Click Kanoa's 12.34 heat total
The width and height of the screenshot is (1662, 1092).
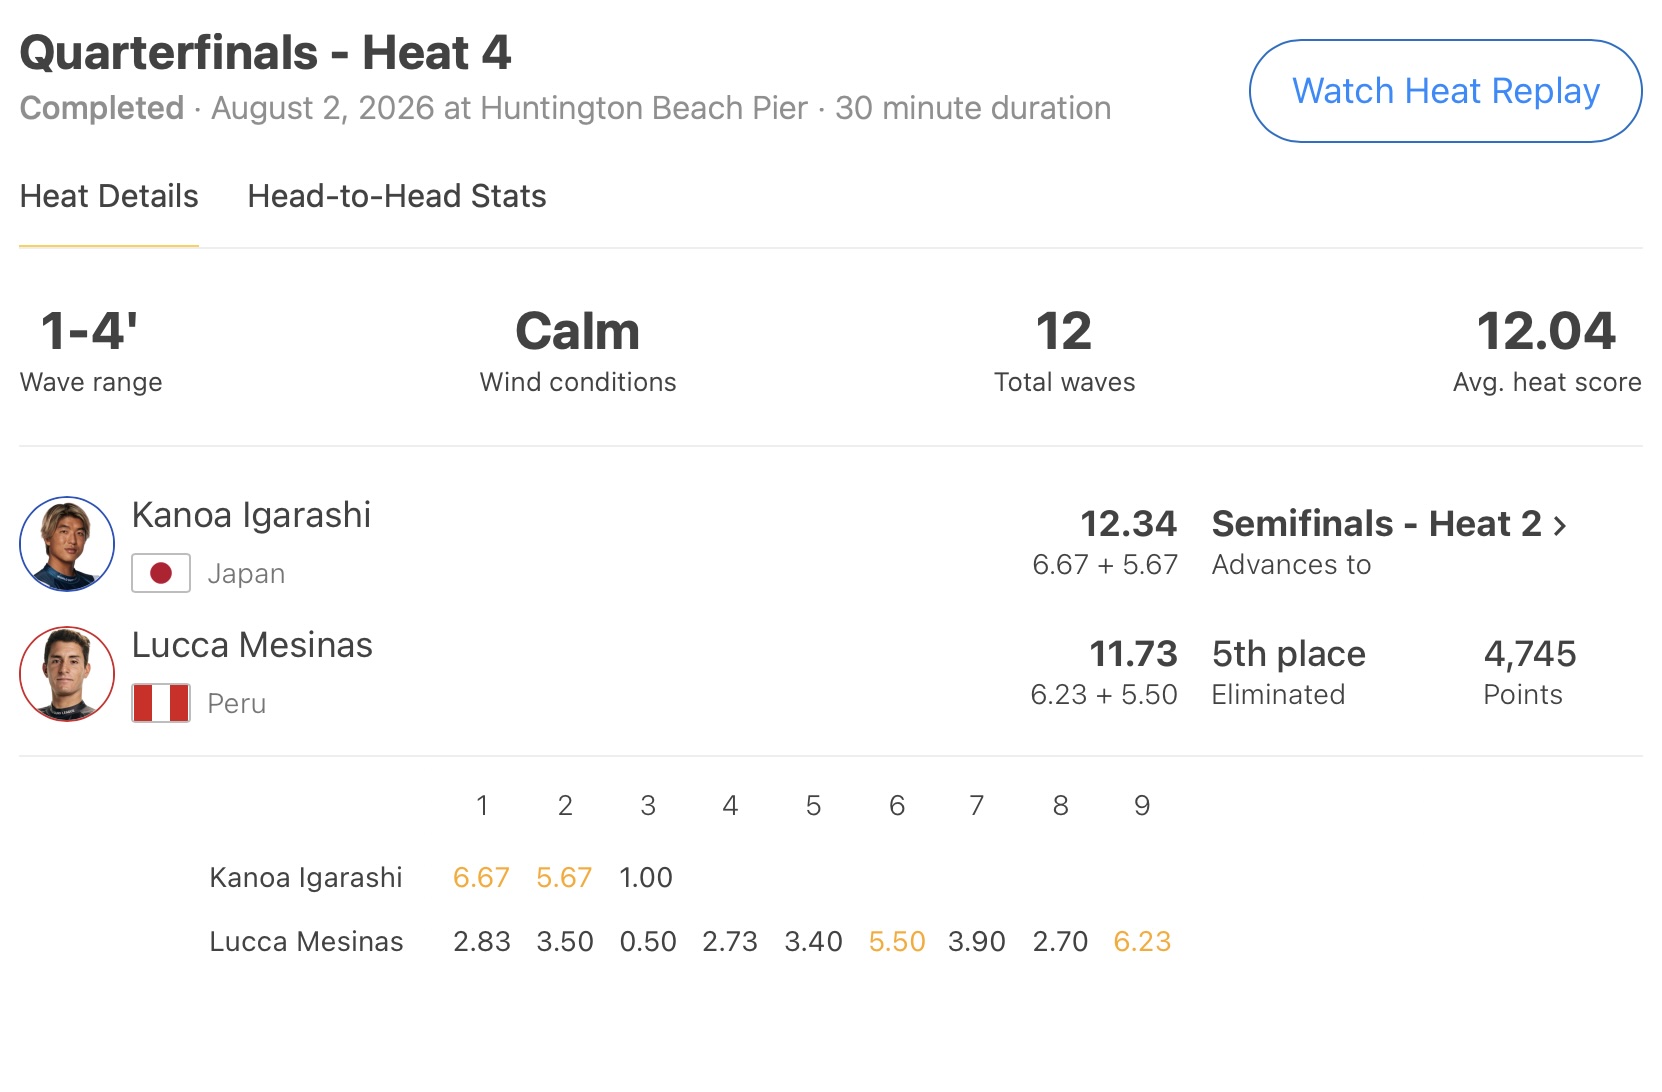tap(1128, 523)
